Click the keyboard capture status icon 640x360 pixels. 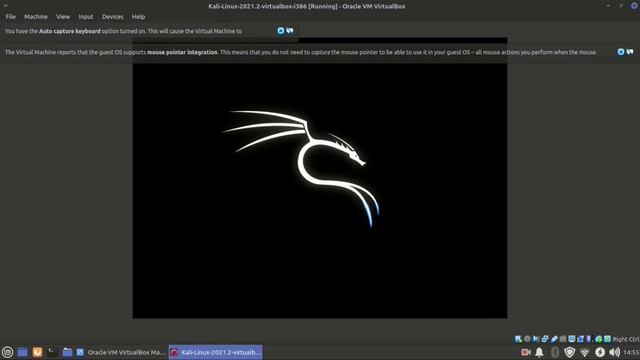coord(607,339)
